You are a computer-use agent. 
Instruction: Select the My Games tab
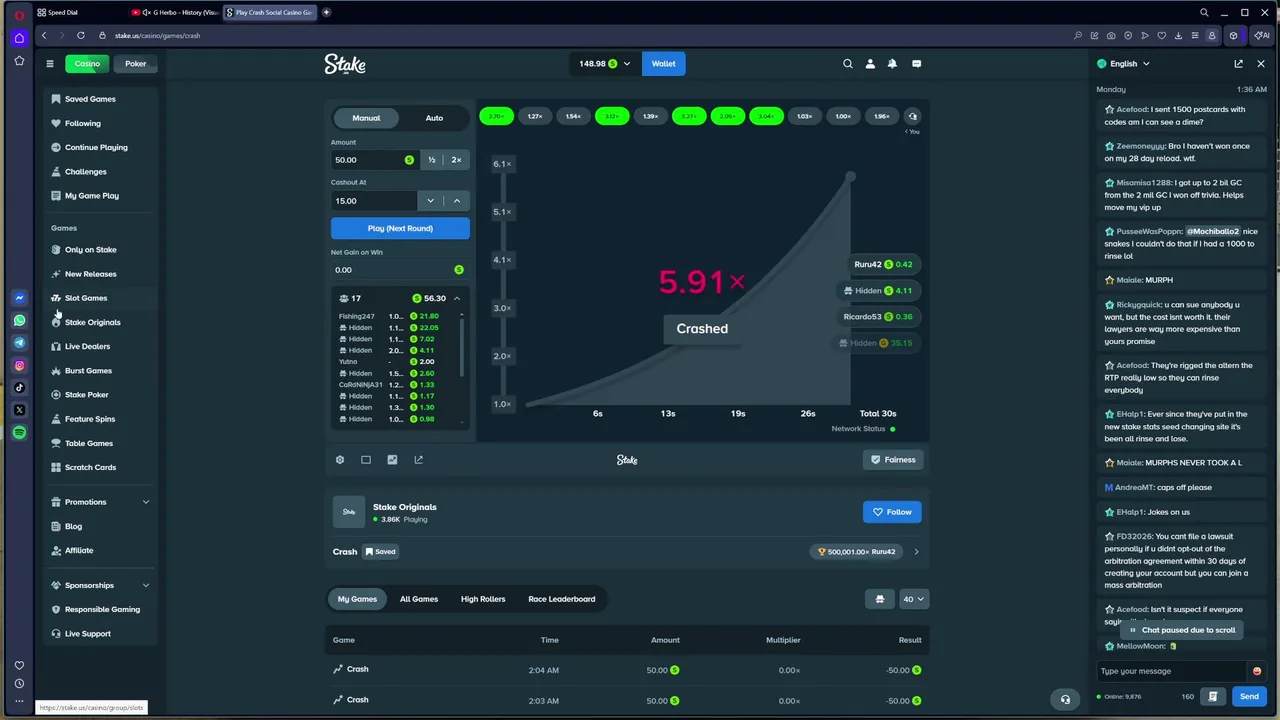click(357, 599)
